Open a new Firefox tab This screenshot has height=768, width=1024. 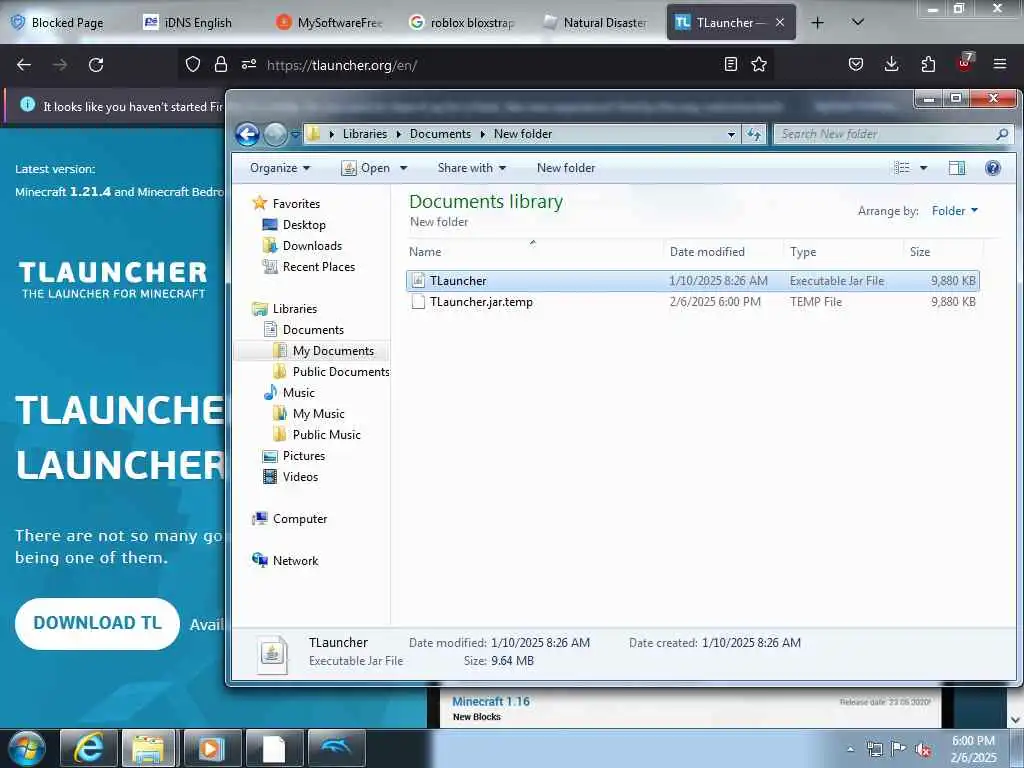[x=817, y=23]
